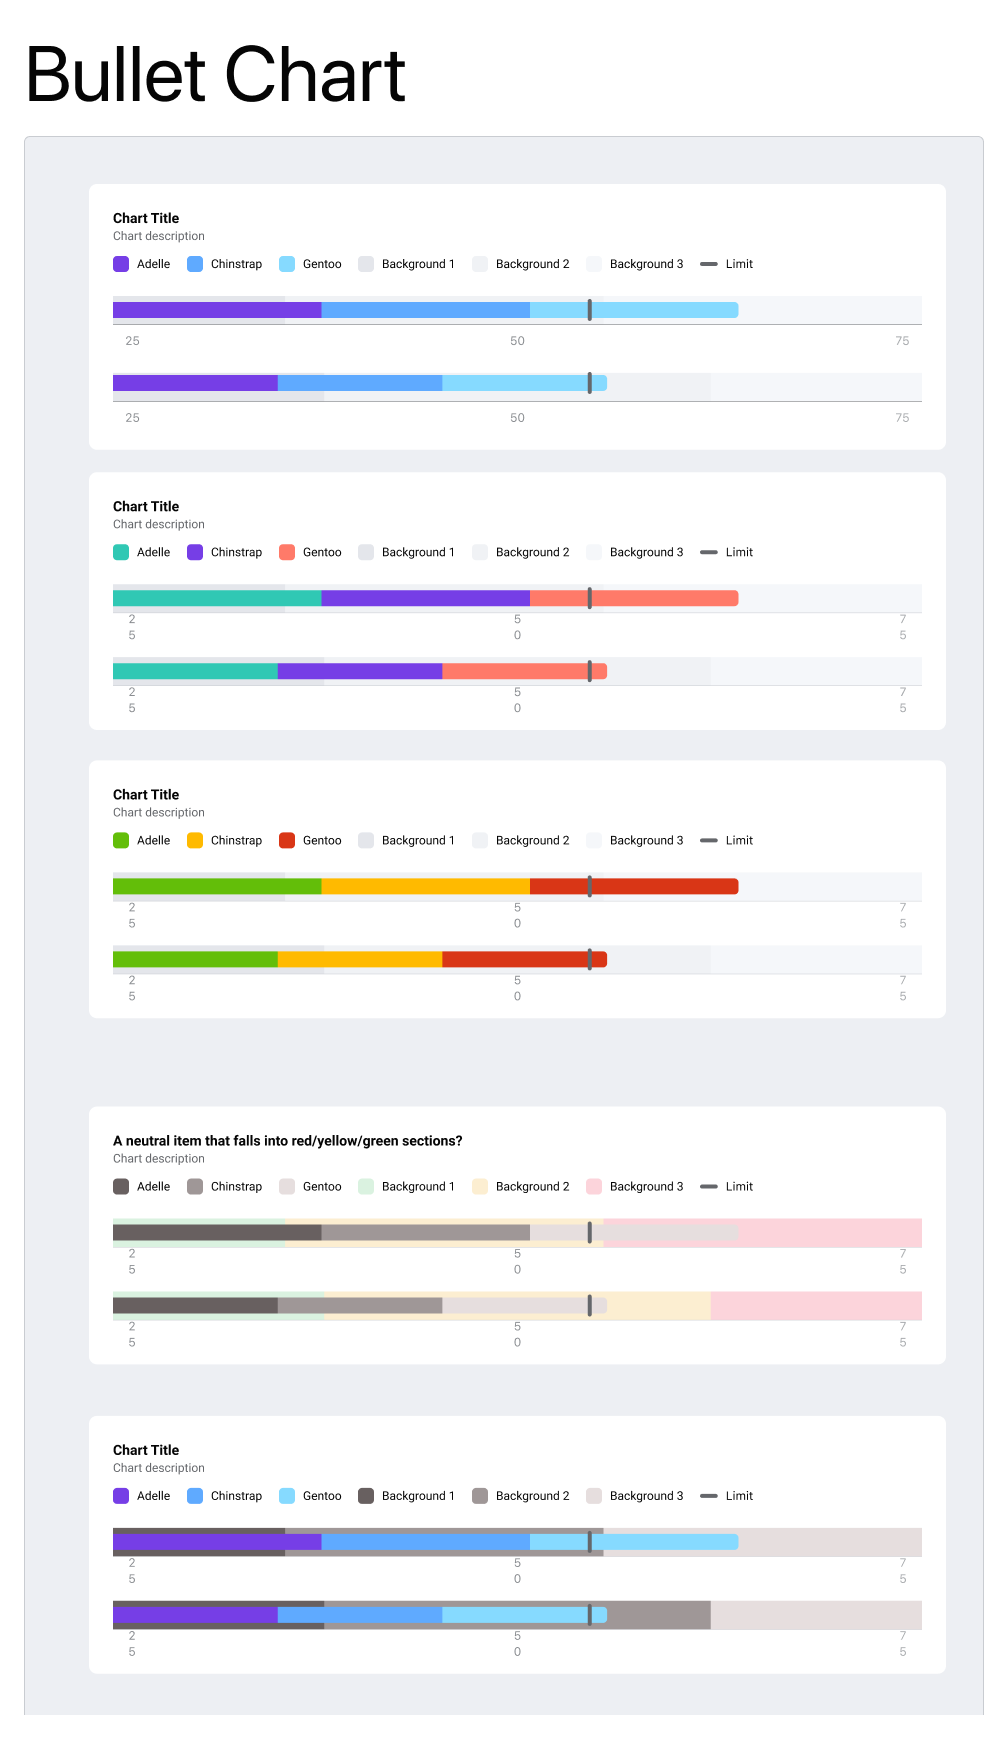Click the pink Background 3 legend swatch
Viewport: 1008px width, 1742px height.
click(594, 1186)
